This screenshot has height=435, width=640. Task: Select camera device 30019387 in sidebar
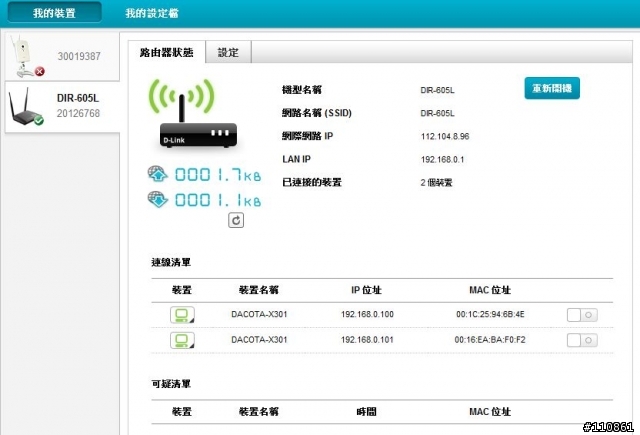click(x=62, y=57)
